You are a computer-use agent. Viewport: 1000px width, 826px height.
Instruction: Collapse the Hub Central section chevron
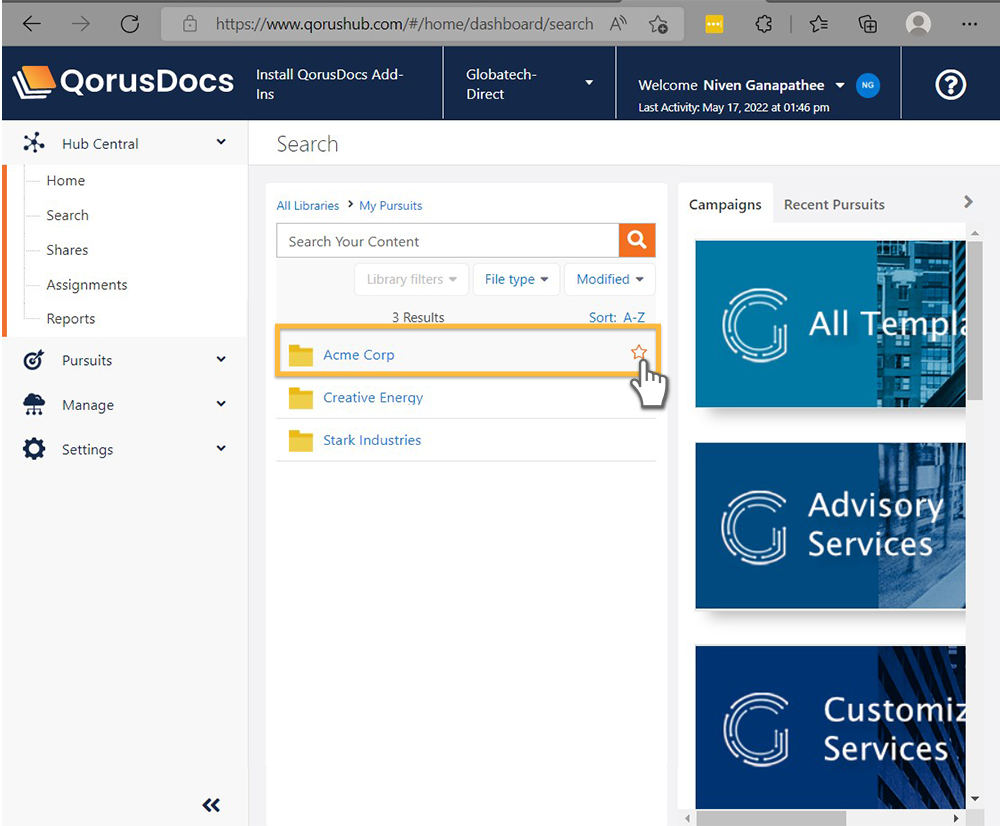tap(221, 142)
